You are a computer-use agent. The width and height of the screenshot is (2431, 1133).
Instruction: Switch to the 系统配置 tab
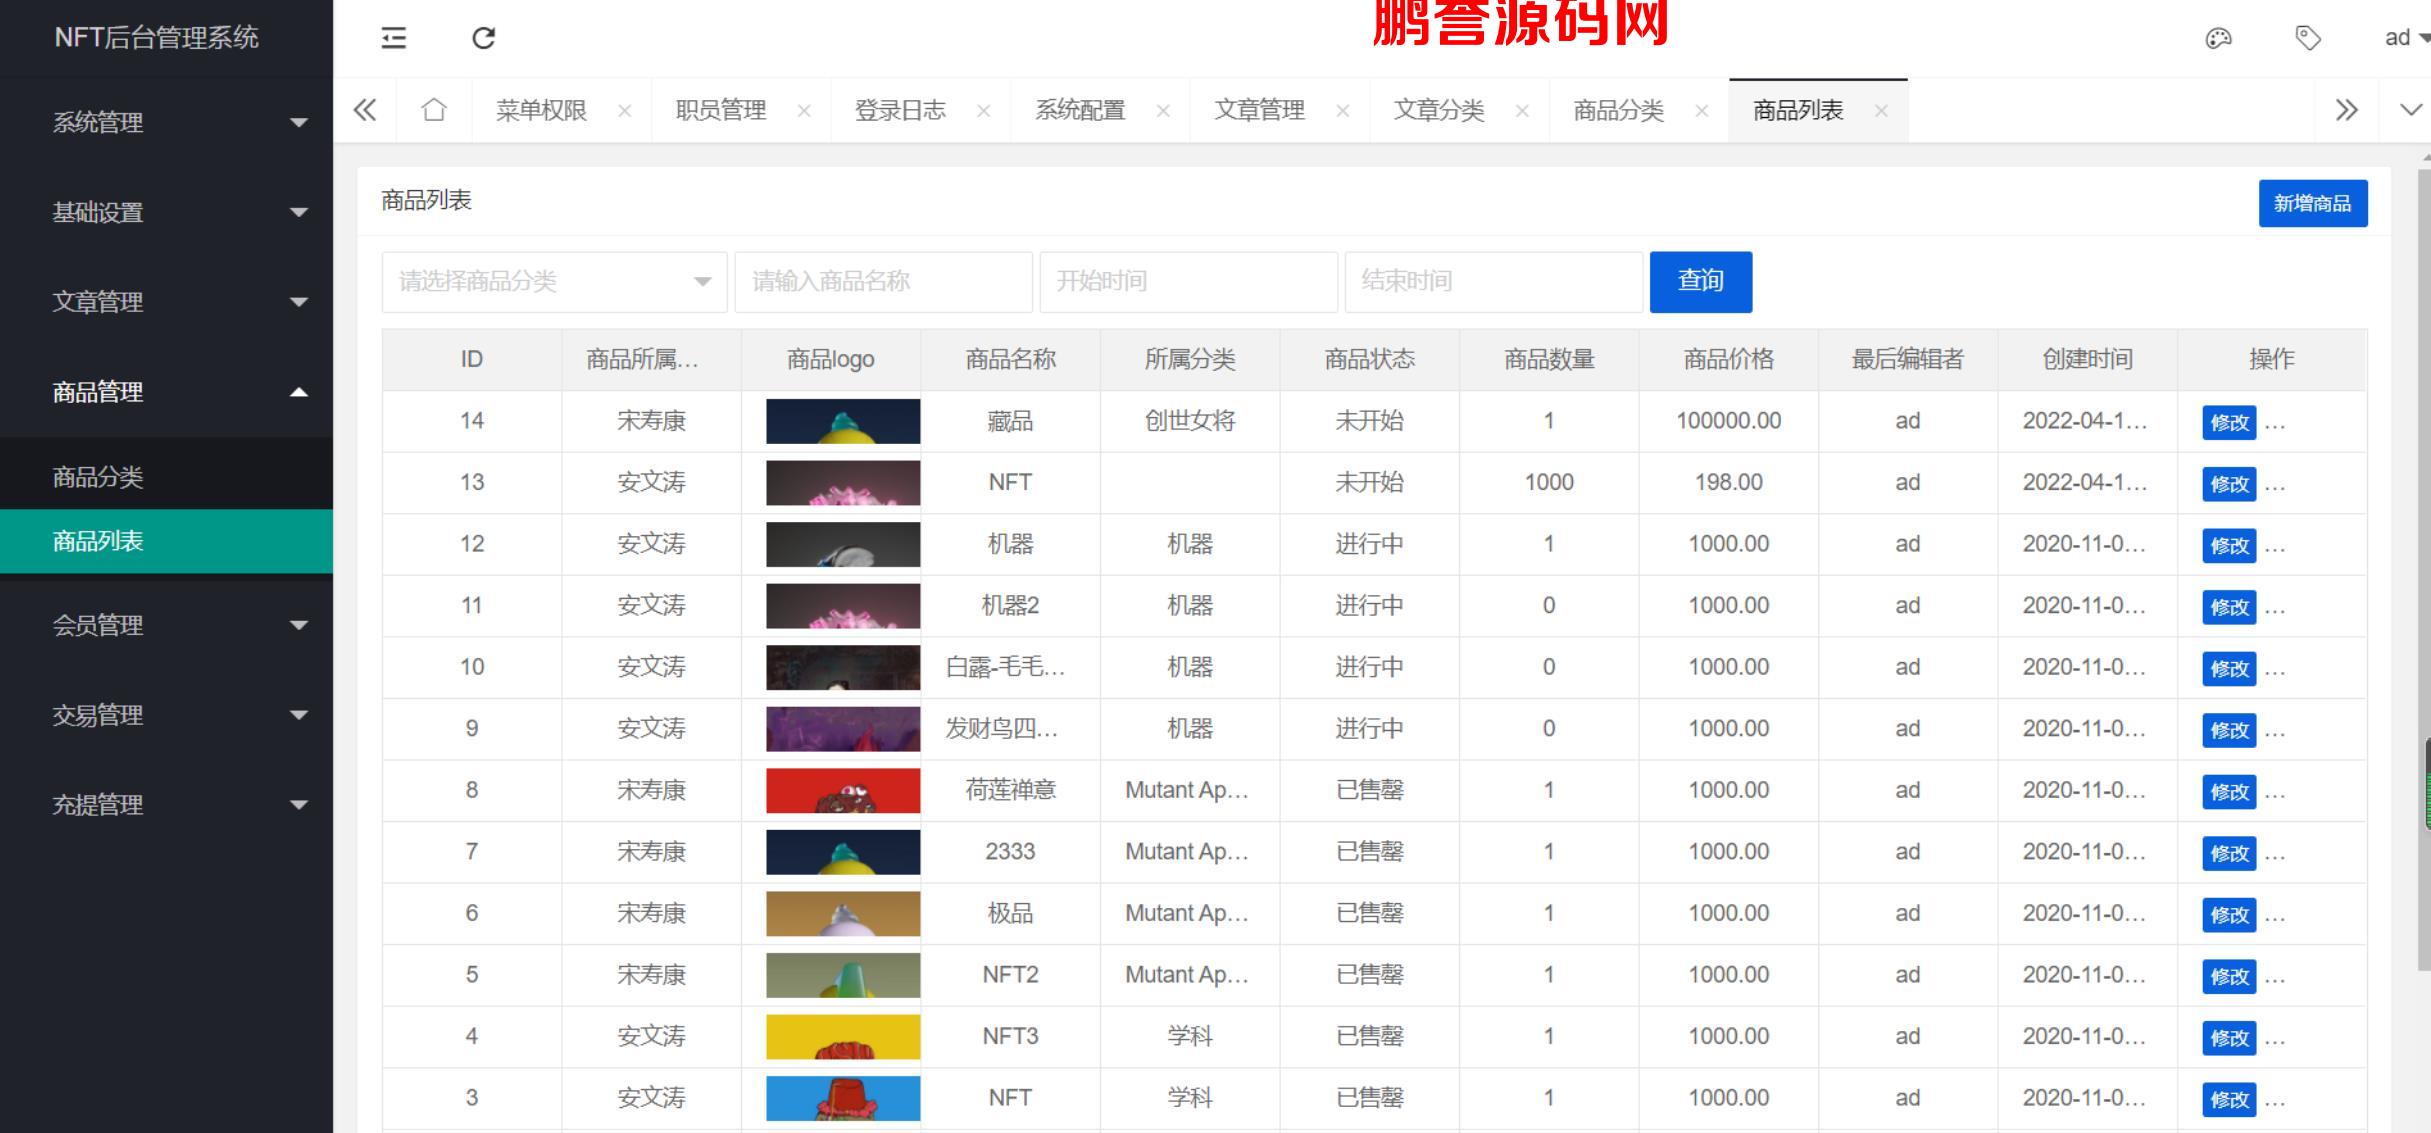1080,110
